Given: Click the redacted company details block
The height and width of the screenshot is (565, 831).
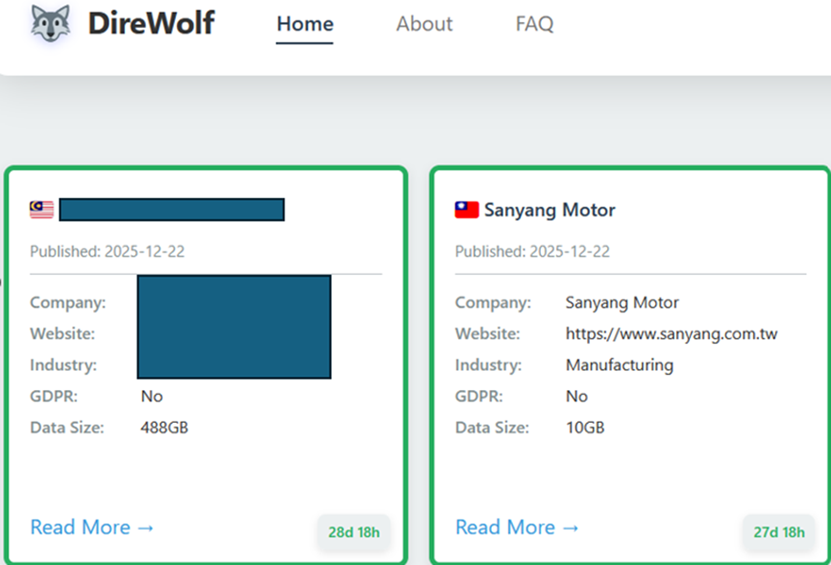Looking at the screenshot, I should coord(234,327).
